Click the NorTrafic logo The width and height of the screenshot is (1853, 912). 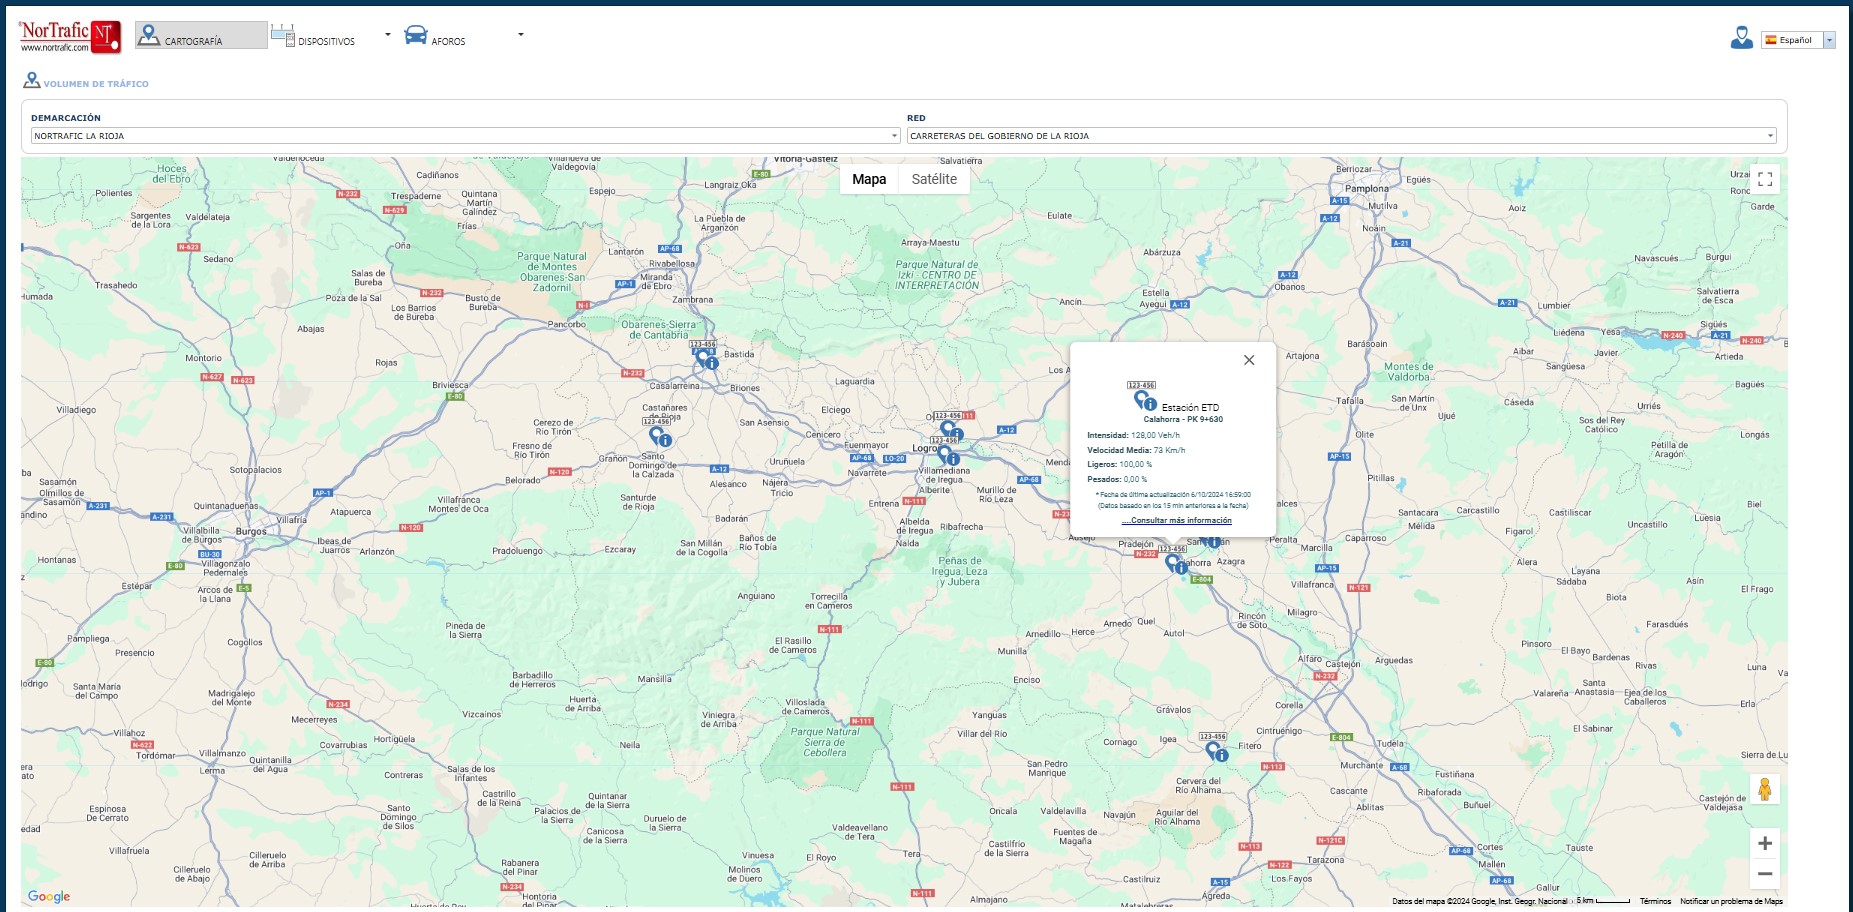click(x=69, y=36)
